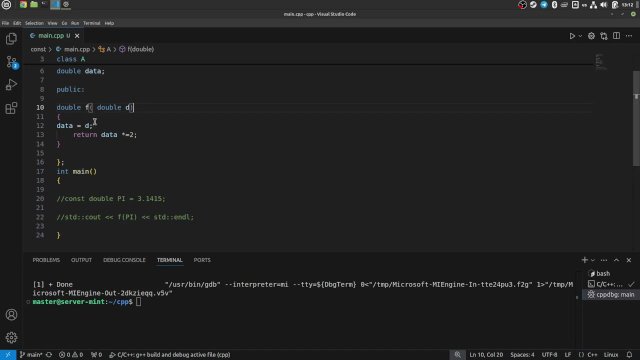Viewport: 640px width, 360px height.
Task: Click Spaces: 4 indentation setting
Action: (x=522, y=355)
